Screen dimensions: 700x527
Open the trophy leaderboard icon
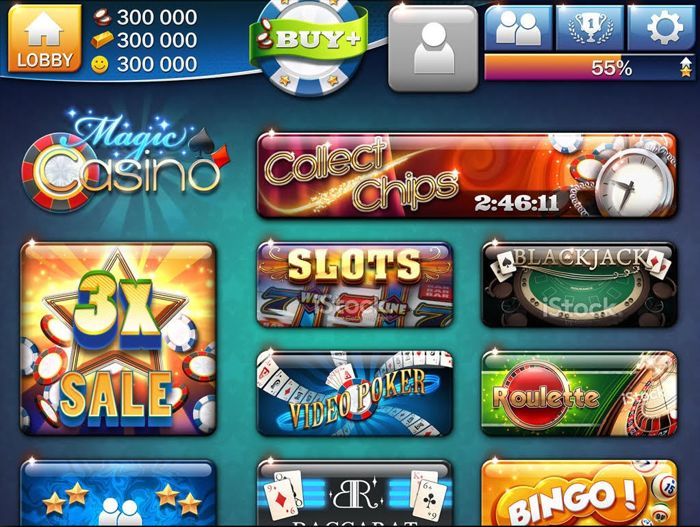[590, 29]
